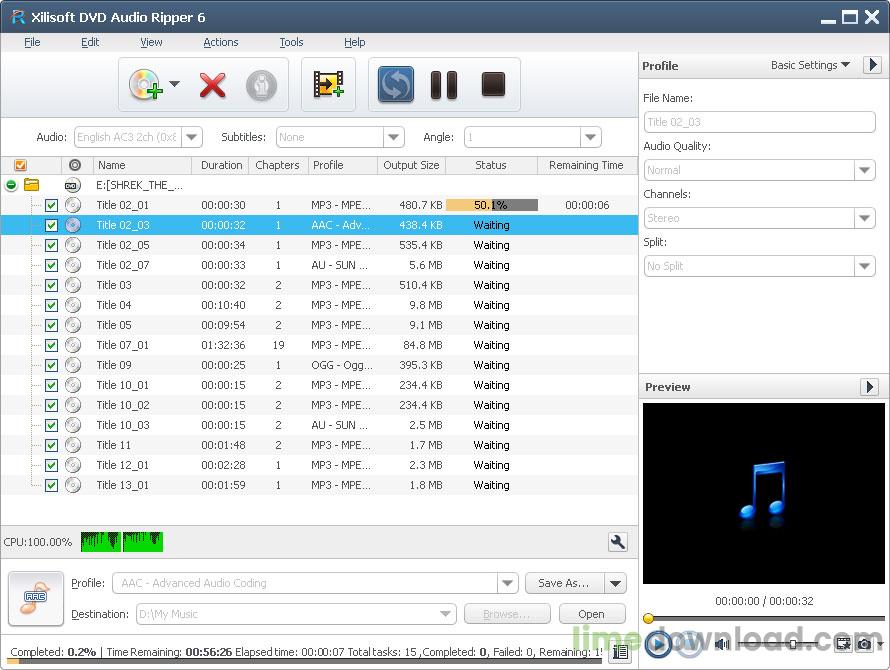This screenshot has width=890, height=670.
Task: Uncheck Title 13_01 checkbox
Action: click(x=51, y=485)
